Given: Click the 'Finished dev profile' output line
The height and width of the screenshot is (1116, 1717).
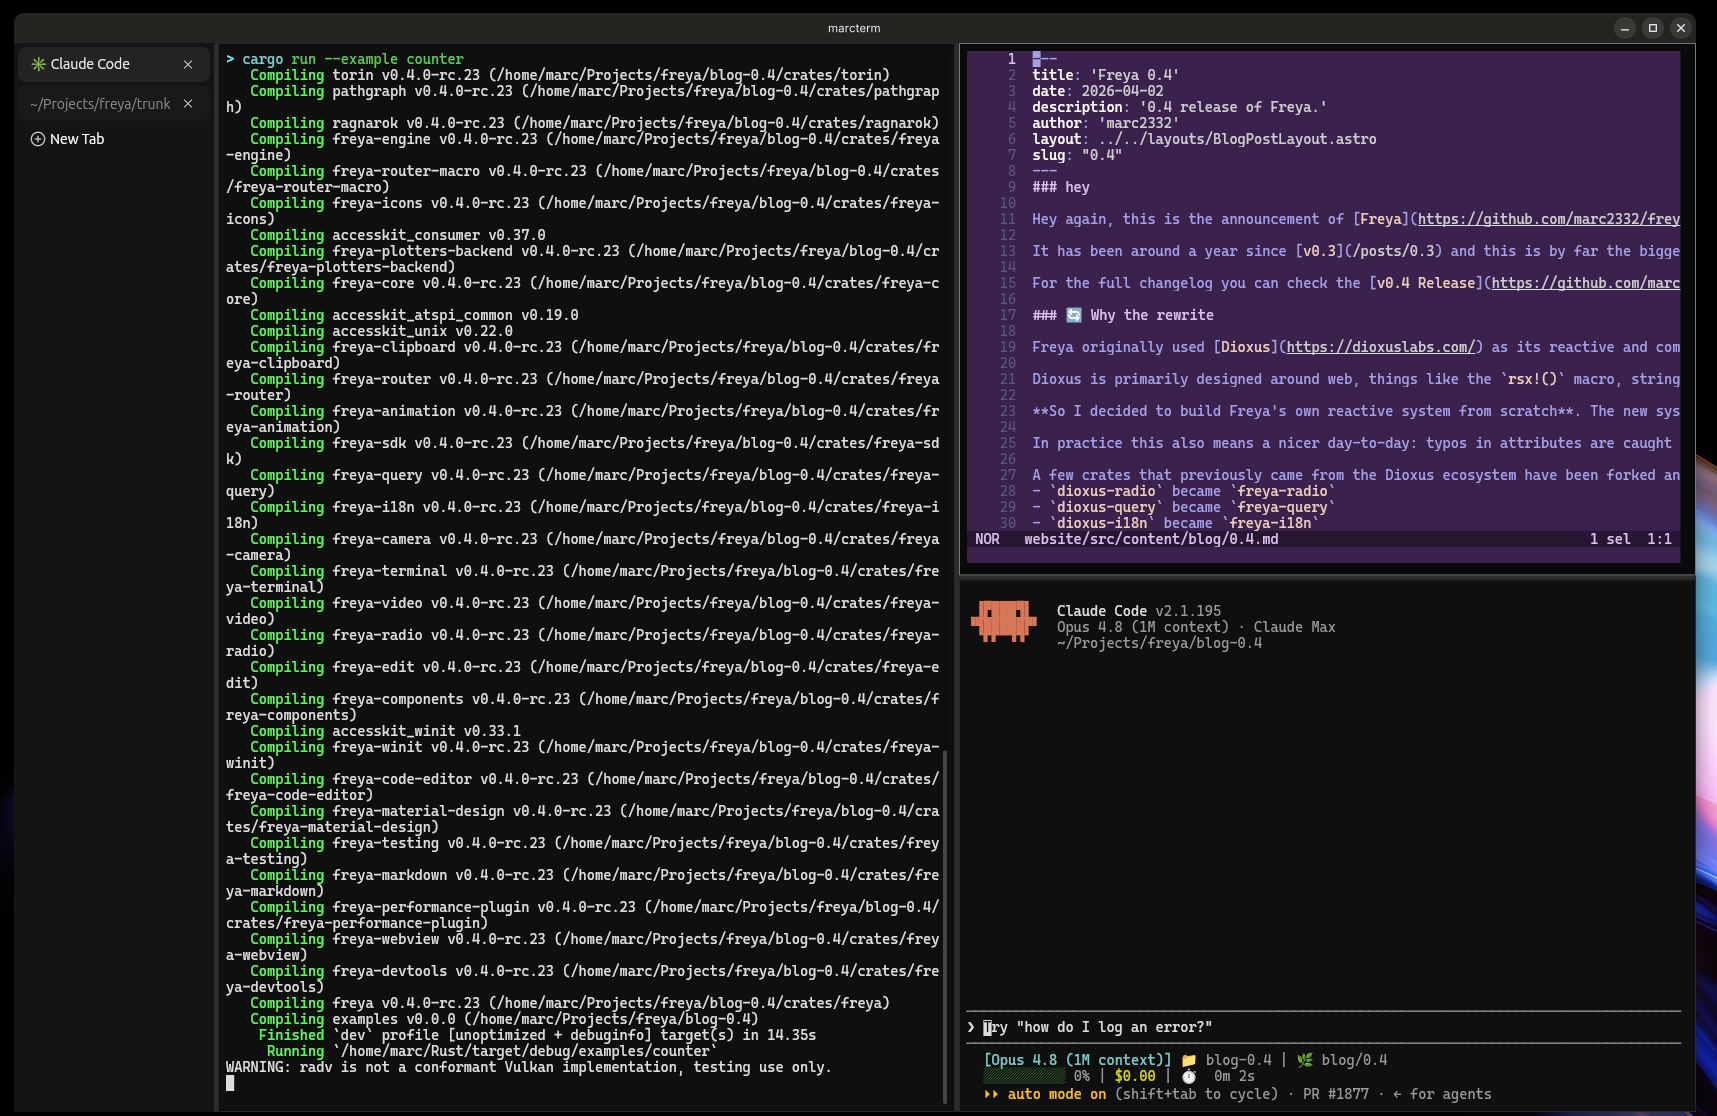Looking at the screenshot, I should [537, 1035].
